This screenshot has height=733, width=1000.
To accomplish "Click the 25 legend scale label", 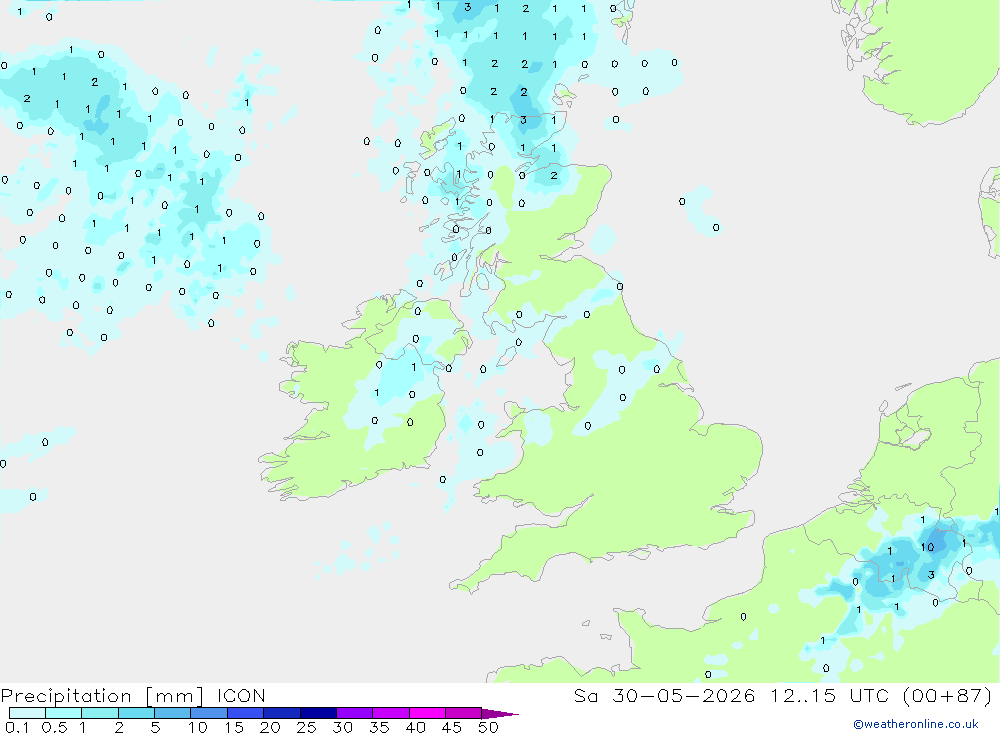I will click(307, 727).
